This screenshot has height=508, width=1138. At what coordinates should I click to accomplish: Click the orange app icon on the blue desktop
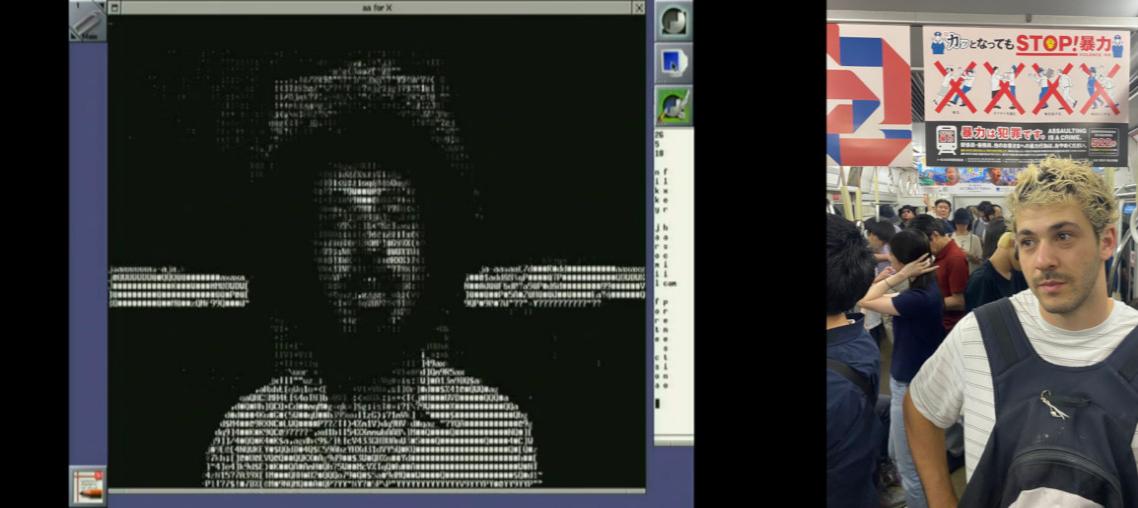(x=88, y=486)
